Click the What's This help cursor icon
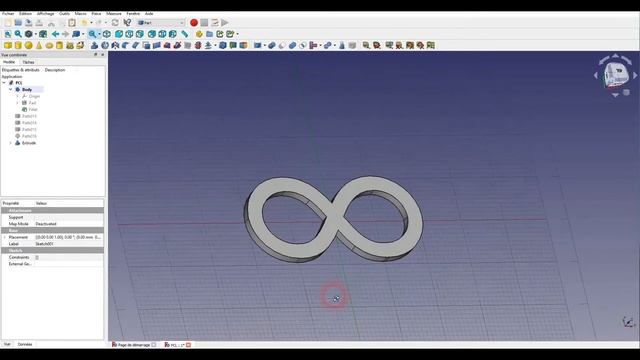This screenshot has height=360, width=640. click(127, 23)
